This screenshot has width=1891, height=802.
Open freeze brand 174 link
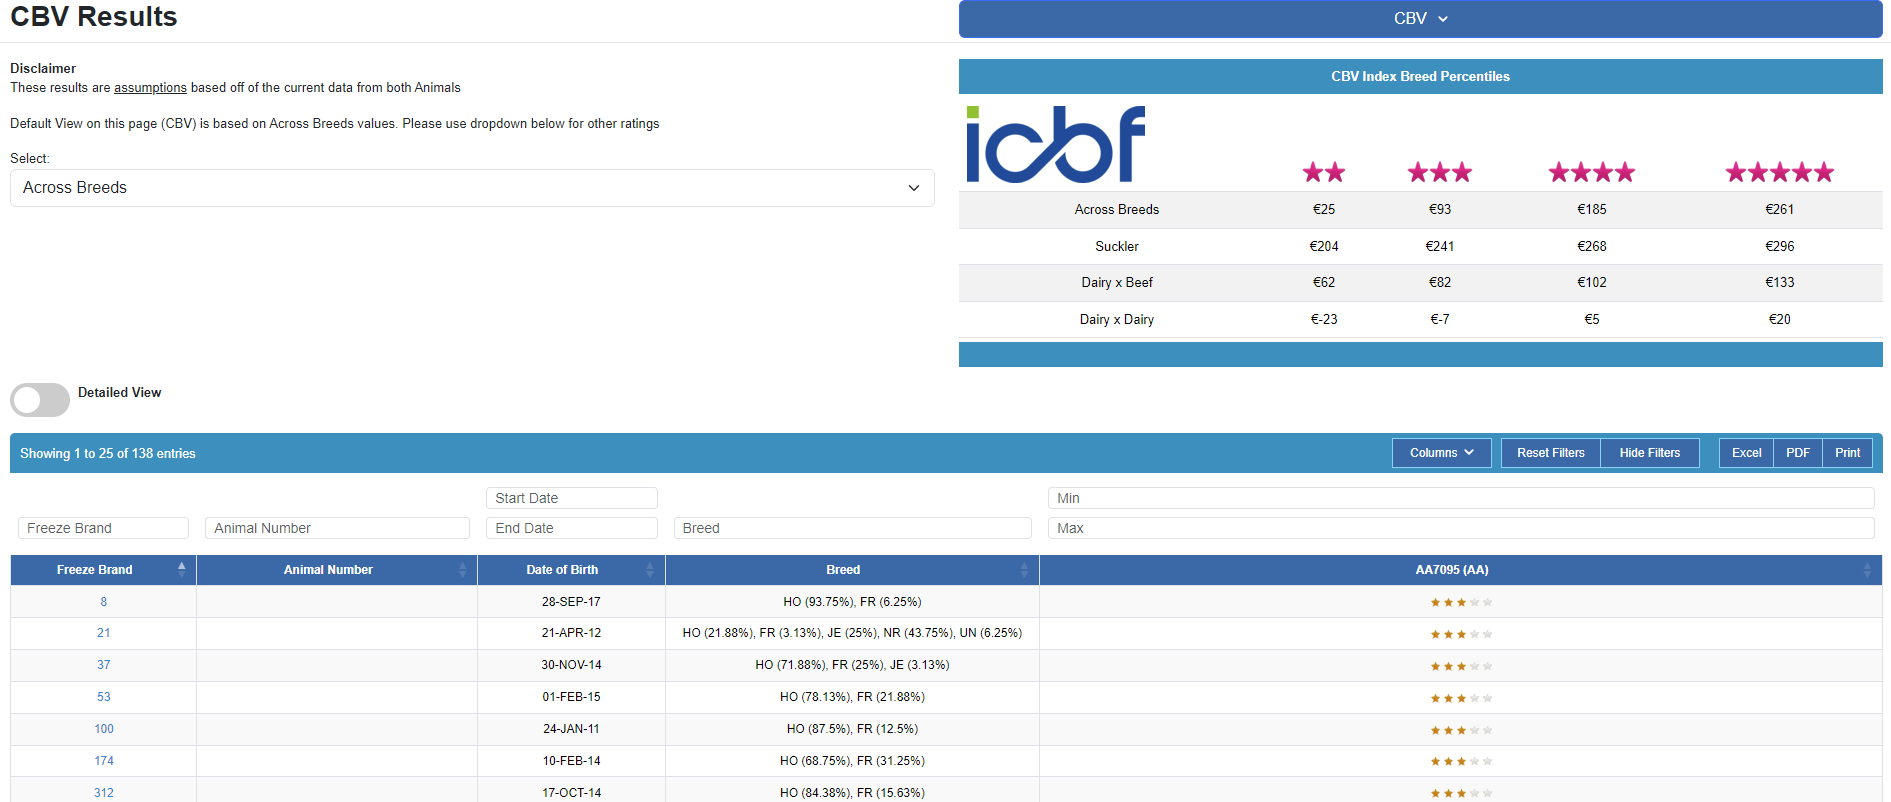click(x=104, y=761)
